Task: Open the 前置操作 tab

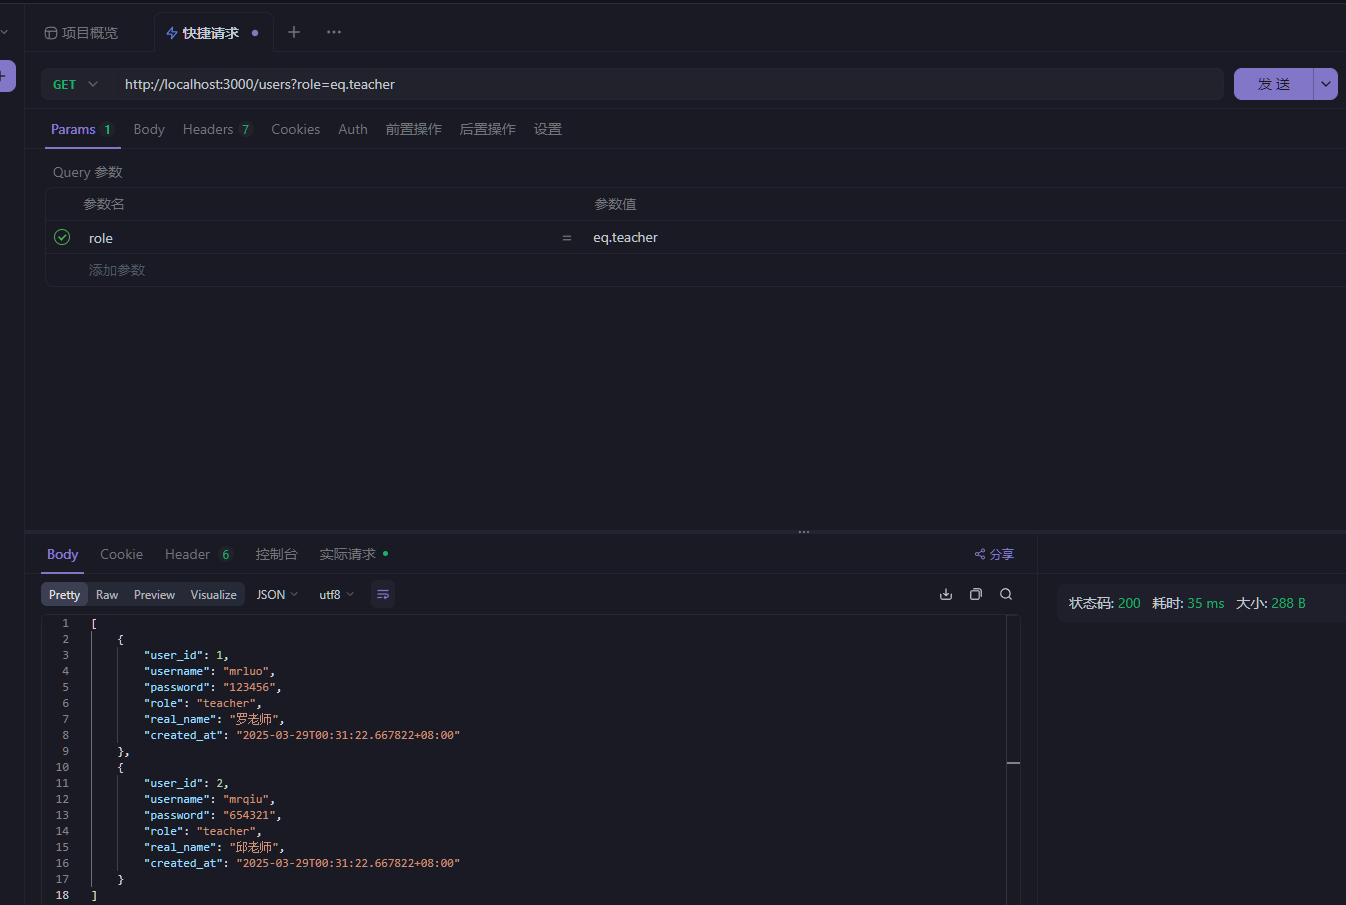Action: 413,129
